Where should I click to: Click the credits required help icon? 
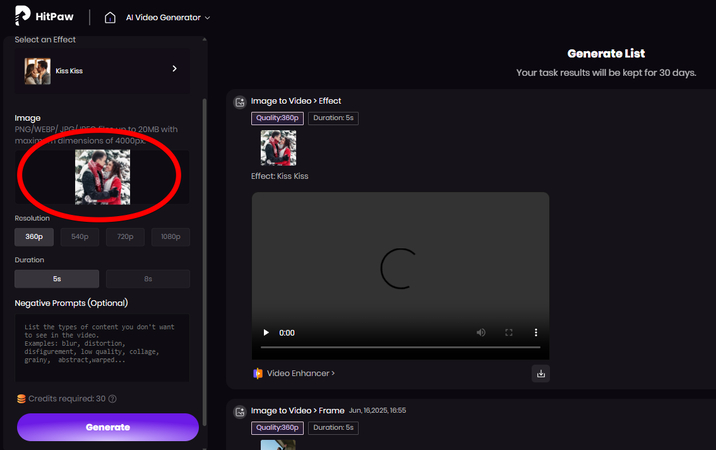[x=112, y=399]
